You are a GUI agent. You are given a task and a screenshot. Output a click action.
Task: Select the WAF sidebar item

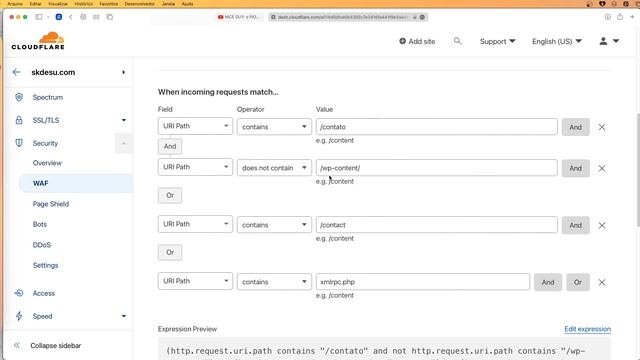point(76,183)
